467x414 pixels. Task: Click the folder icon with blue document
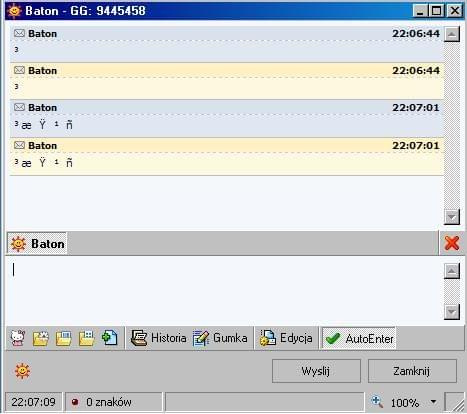(x=63, y=338)
